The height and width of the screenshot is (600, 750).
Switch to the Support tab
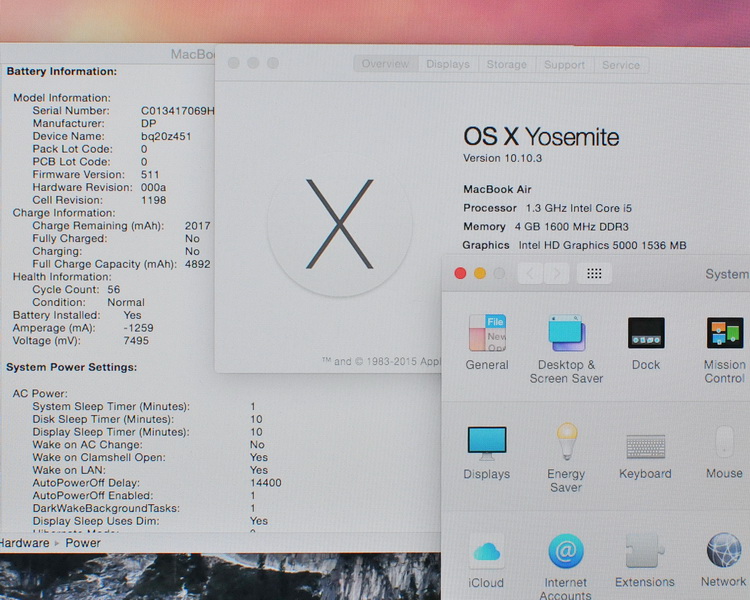click(x=564, y=65)
